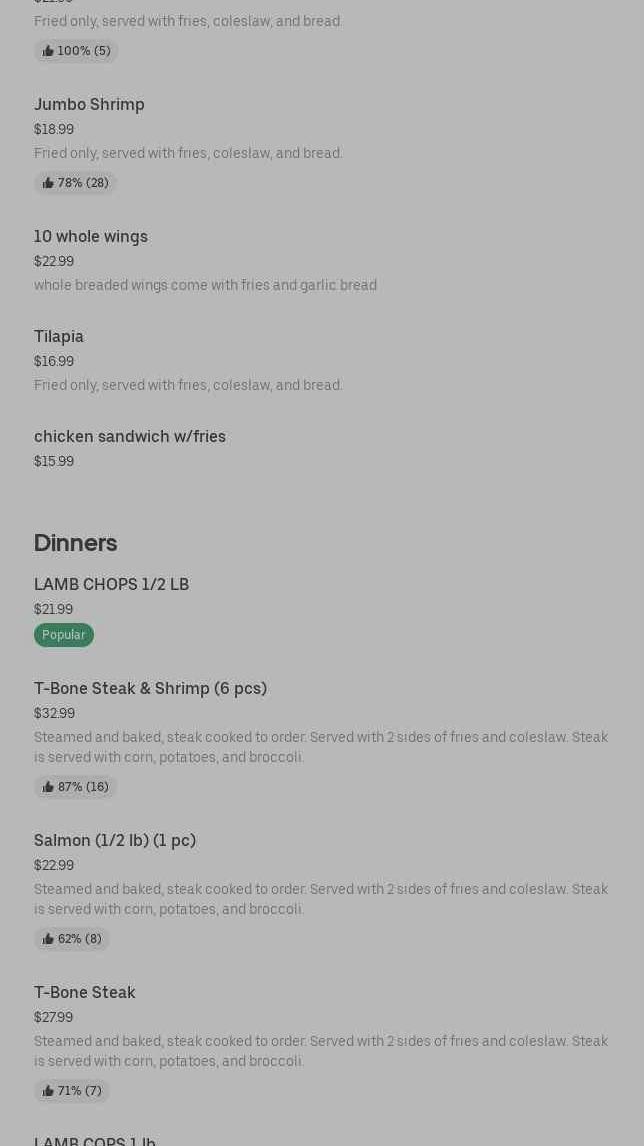Screen dimensions: 644x1146
Task: Click thumbs-up icon on 100% (5) rating
Action: click(48, 51)
